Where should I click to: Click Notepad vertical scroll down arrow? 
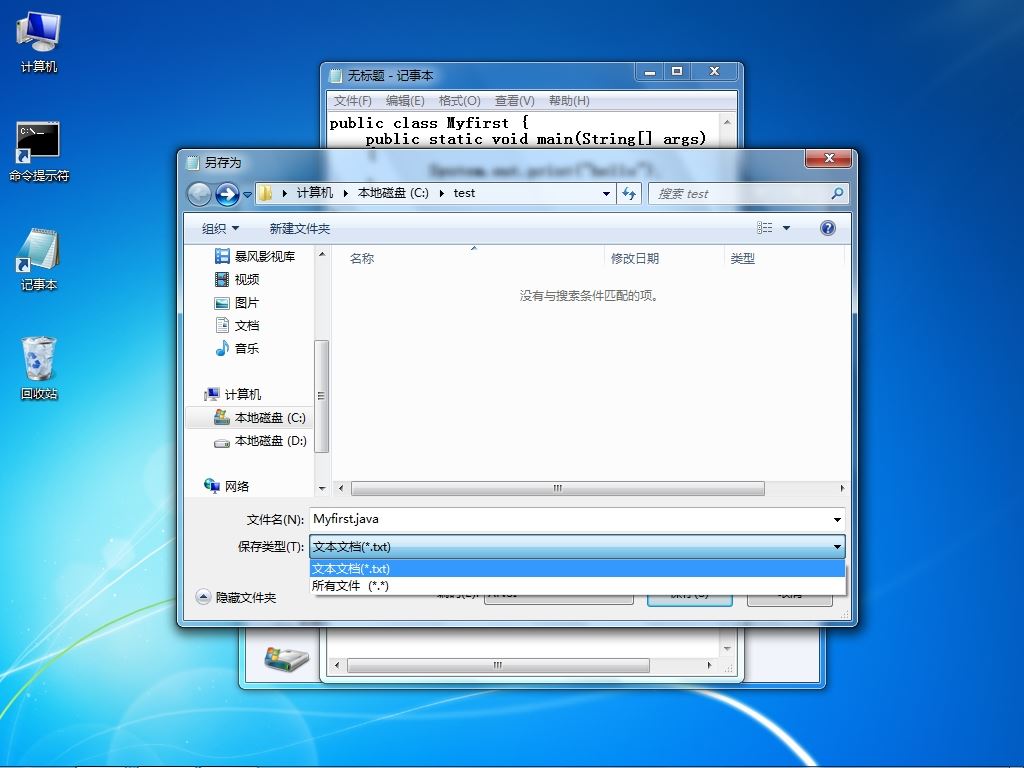[x=727, y=648]
